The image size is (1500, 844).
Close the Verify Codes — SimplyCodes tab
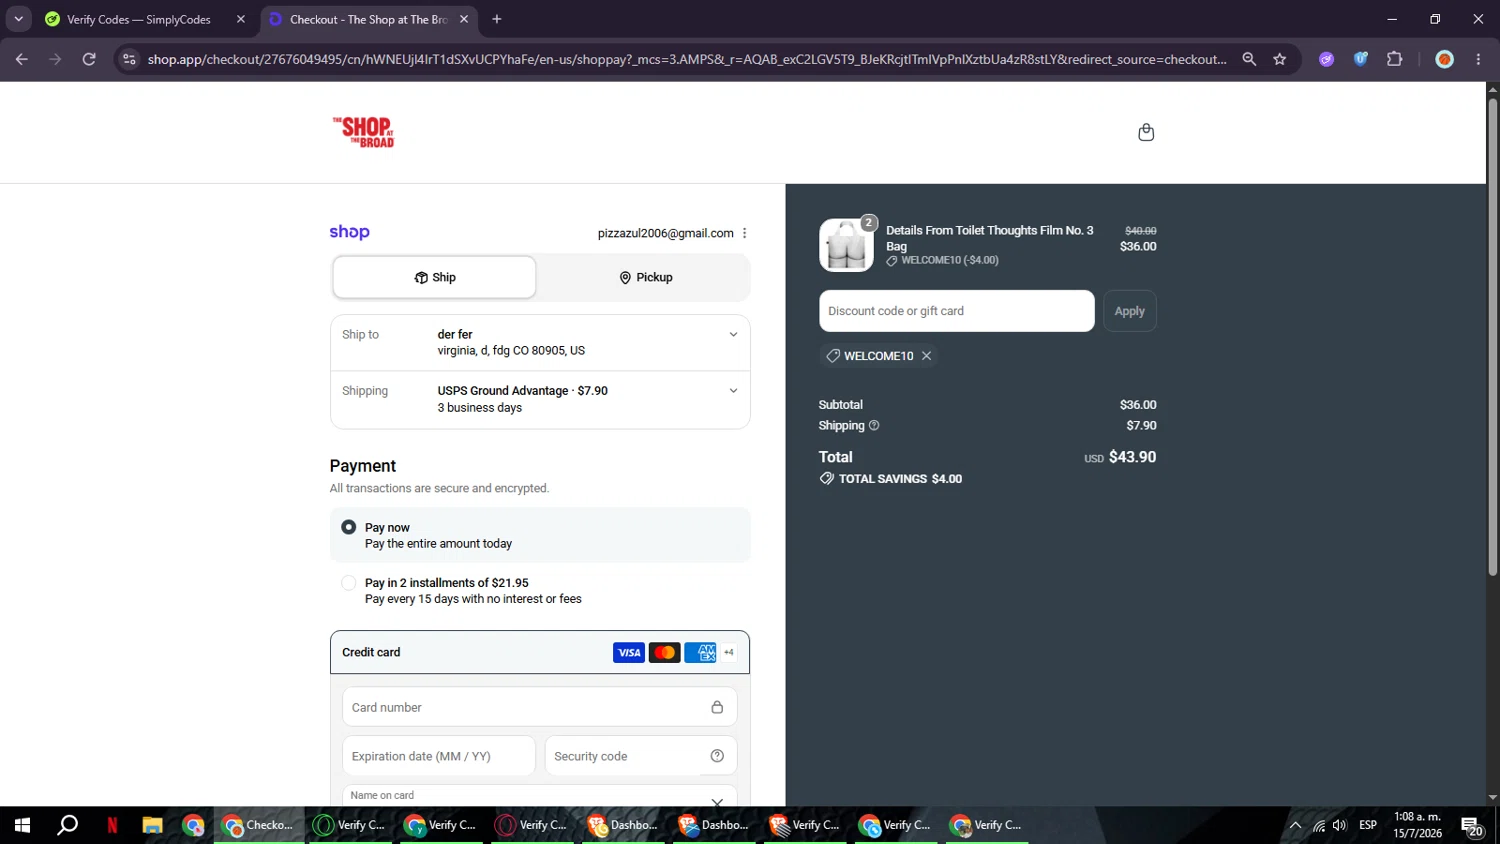pyautogui.click(x=240, y=19)
